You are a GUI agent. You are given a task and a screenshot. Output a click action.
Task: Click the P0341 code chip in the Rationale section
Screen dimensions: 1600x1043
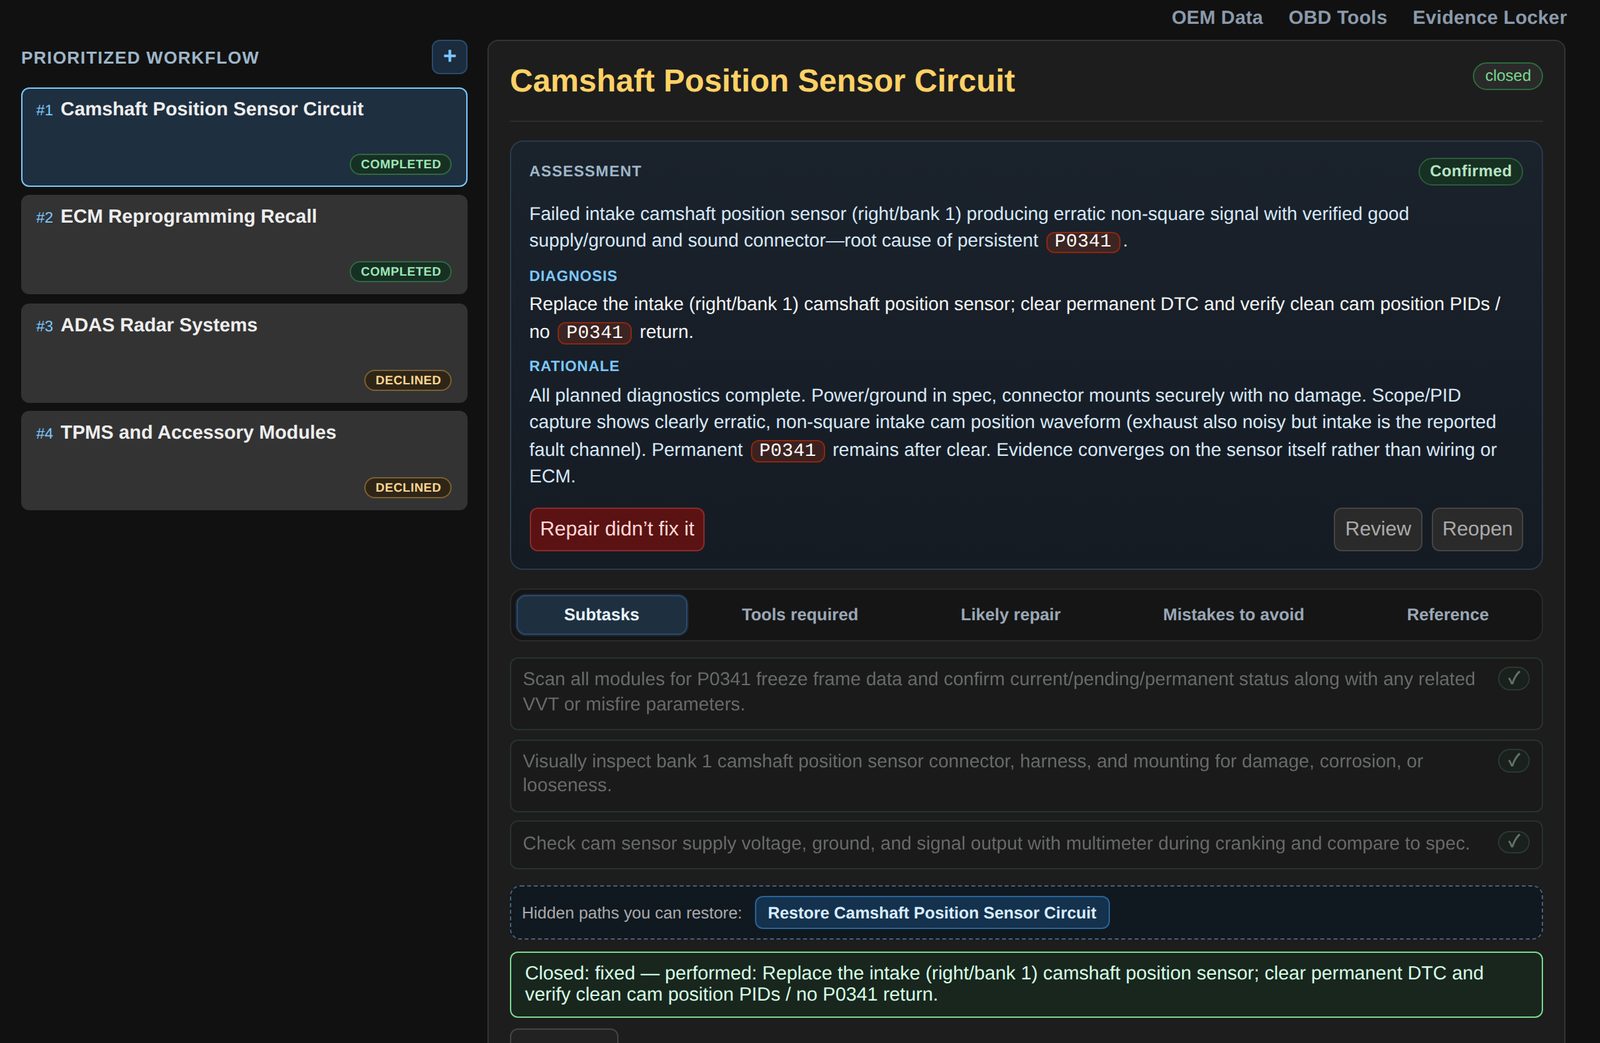click(x=787, y=450)
